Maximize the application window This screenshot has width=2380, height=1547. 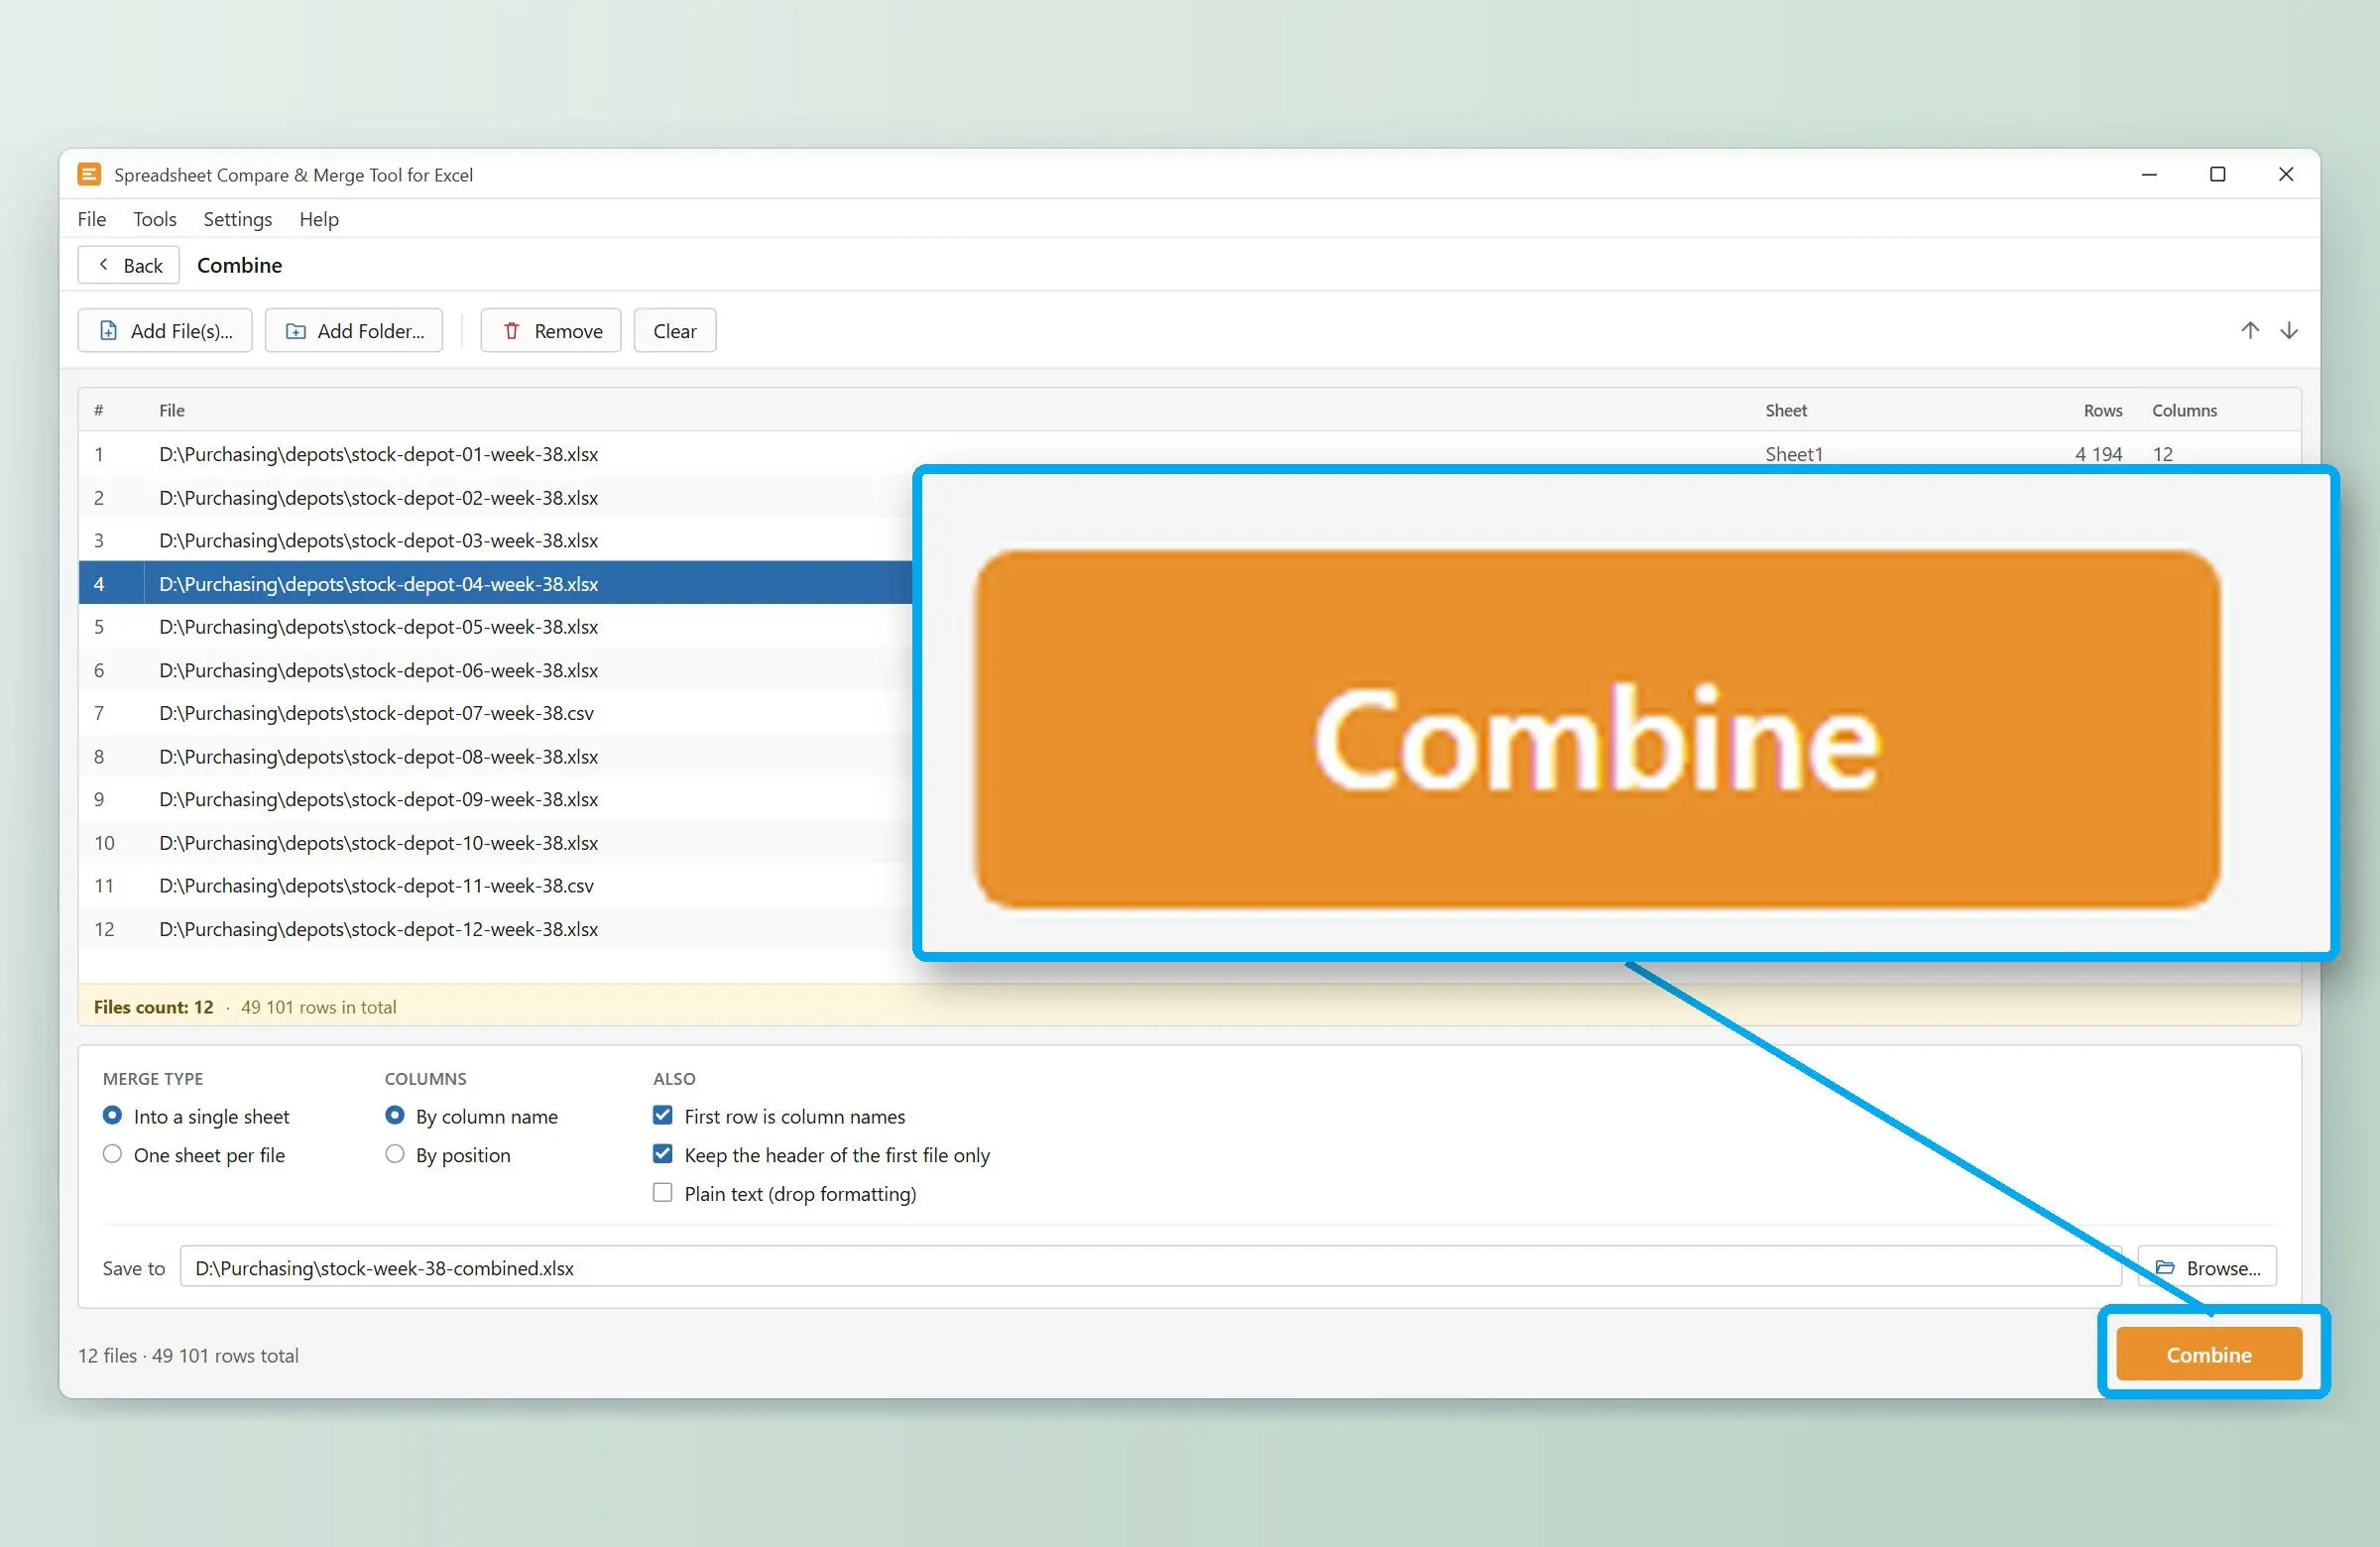pos(2217,174)
